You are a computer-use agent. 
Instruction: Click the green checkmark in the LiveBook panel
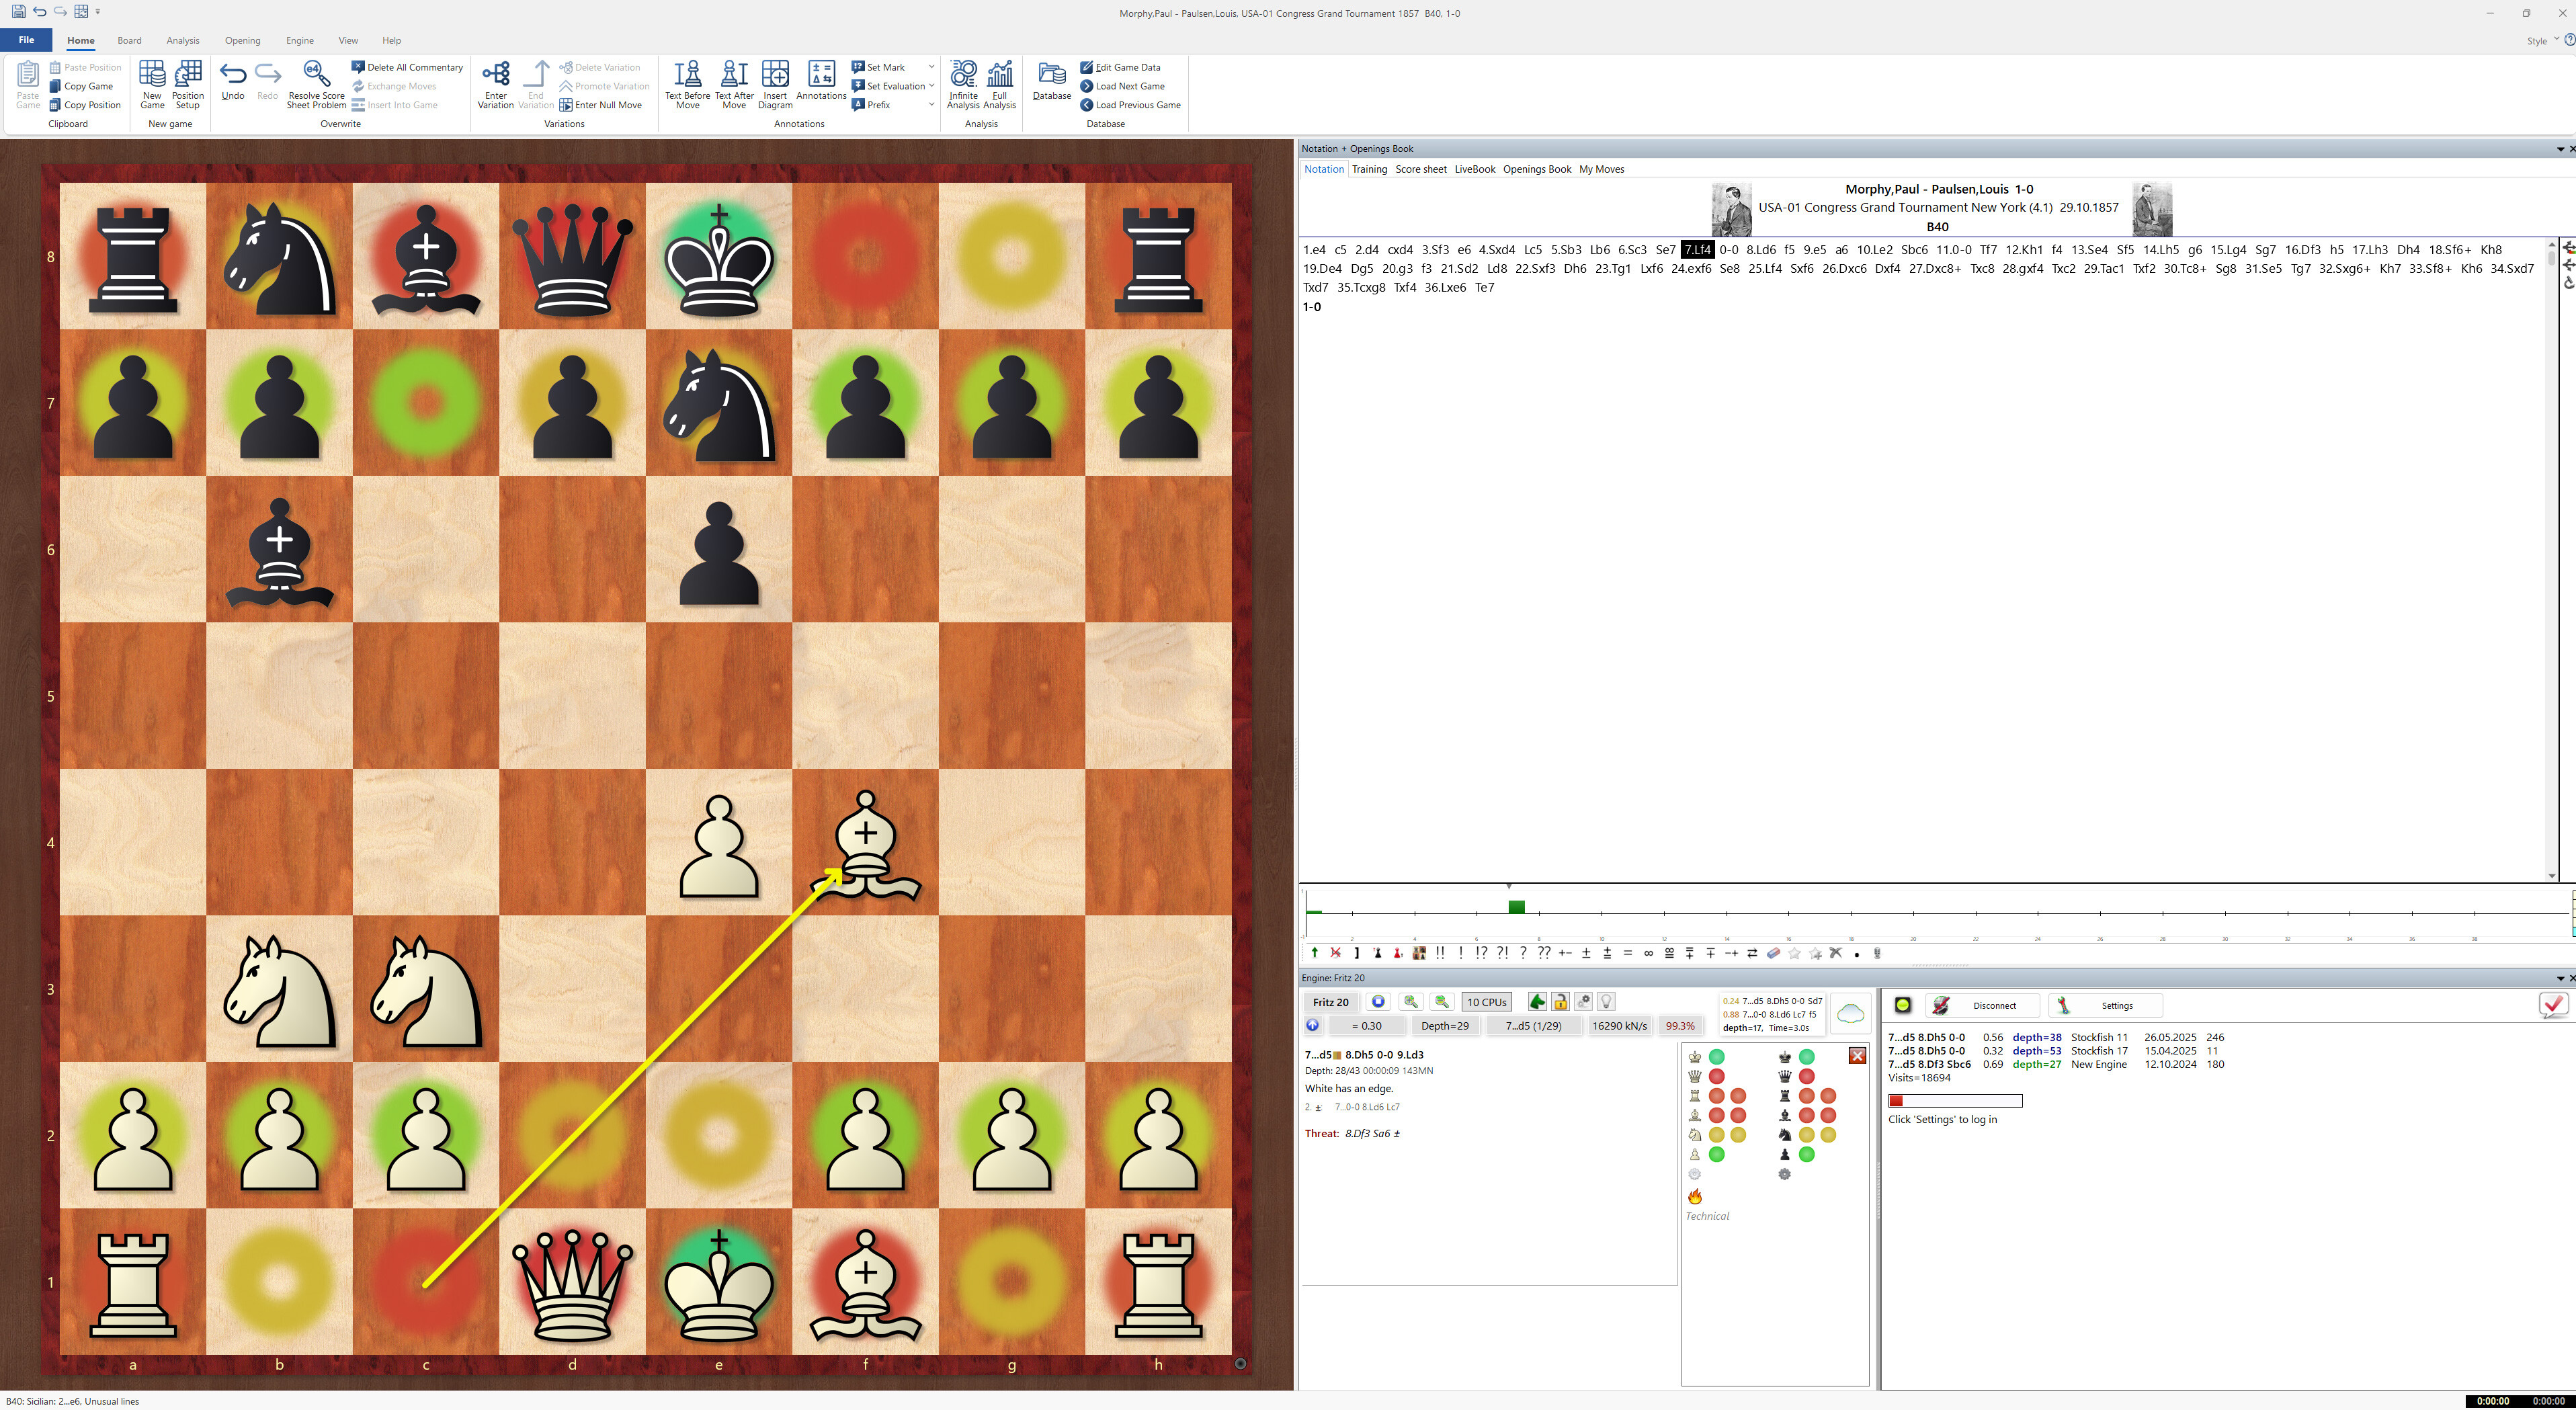(x=2553, y=1006)
